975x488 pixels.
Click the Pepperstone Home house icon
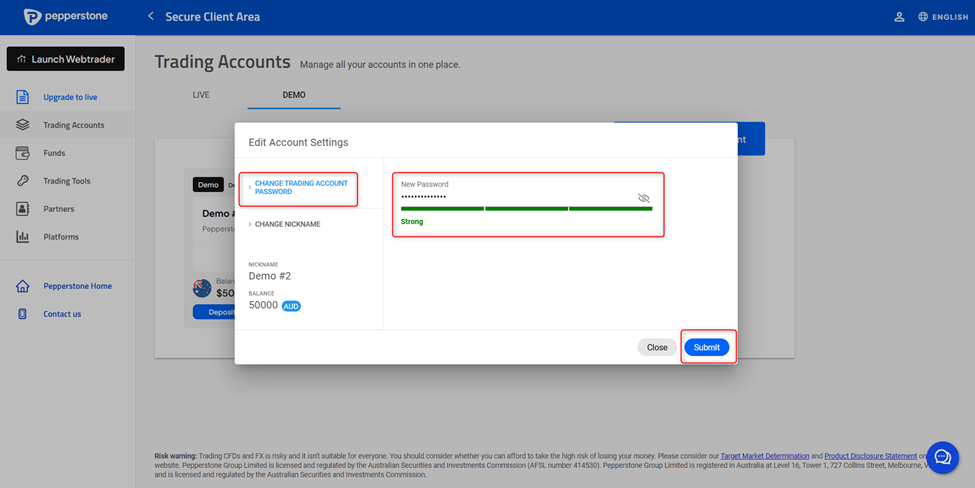[22, 286]
